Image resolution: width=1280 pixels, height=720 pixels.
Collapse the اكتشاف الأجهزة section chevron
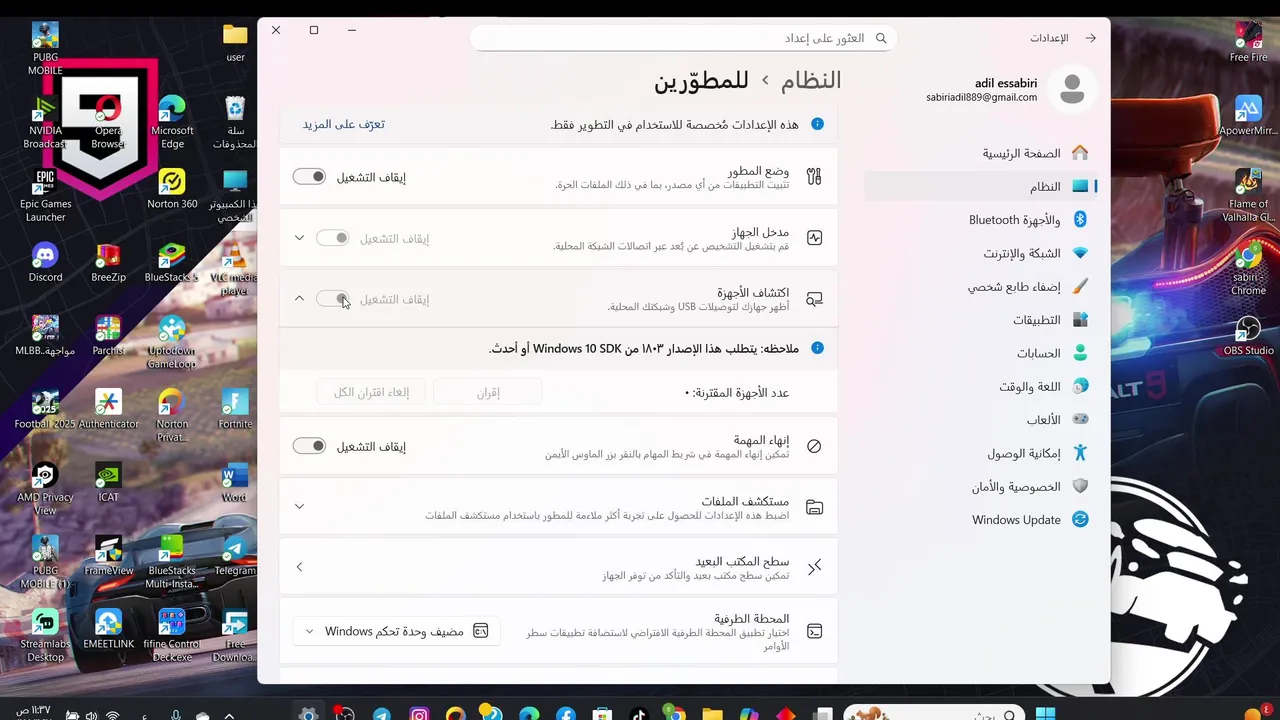pos(299,299)
